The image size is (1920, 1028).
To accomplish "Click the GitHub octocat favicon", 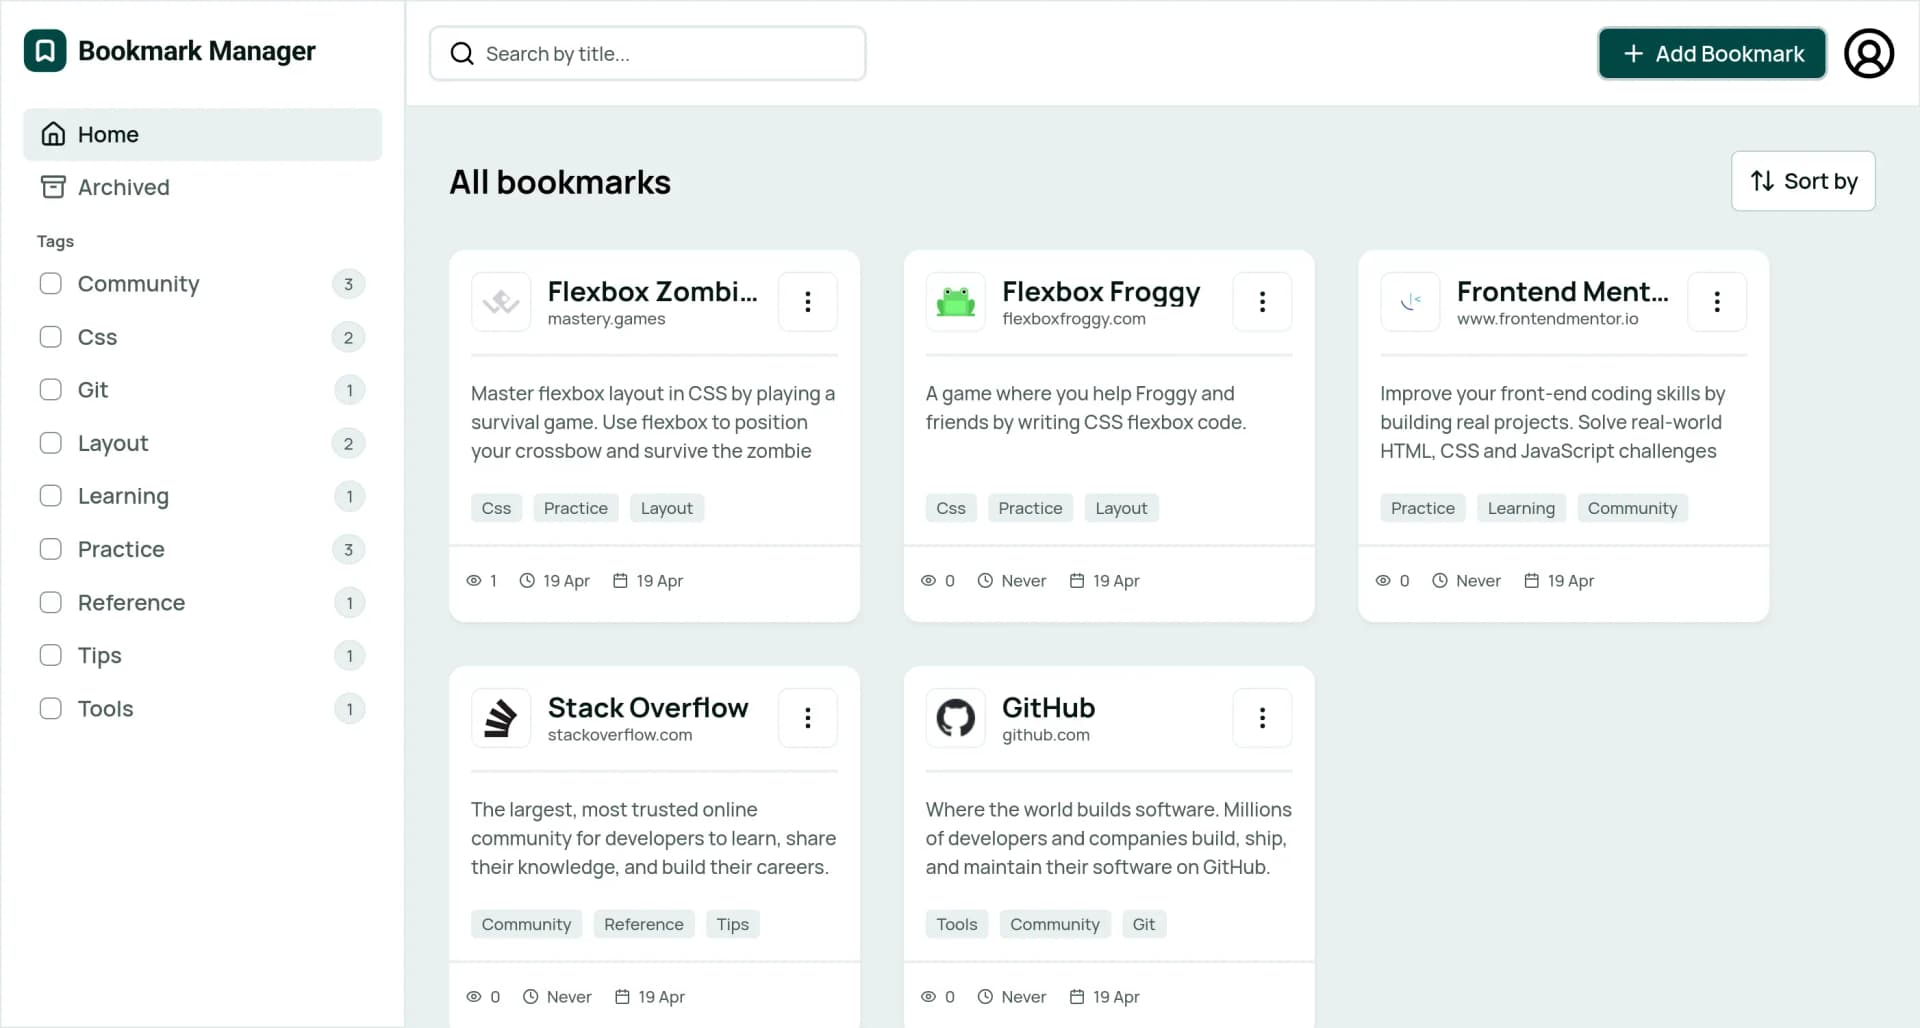I will tap(955, 718).
